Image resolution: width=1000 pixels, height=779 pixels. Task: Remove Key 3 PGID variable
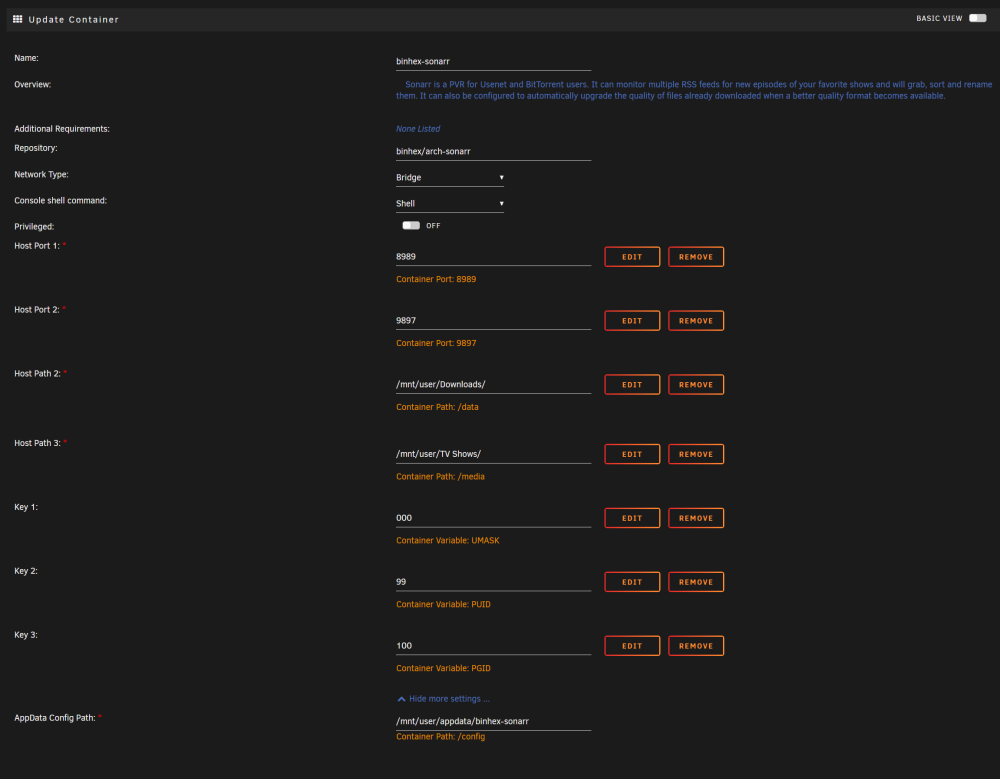696,645
